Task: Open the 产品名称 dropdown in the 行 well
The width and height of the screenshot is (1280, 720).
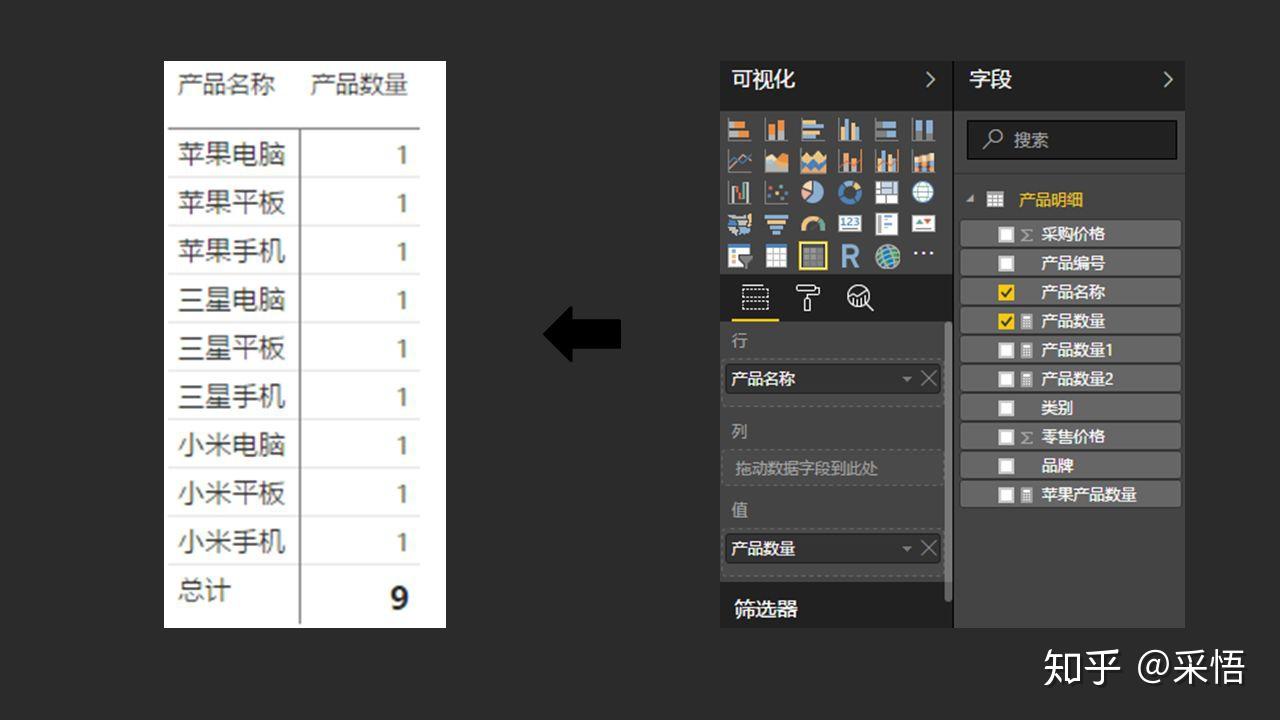Action: (908, 379)
